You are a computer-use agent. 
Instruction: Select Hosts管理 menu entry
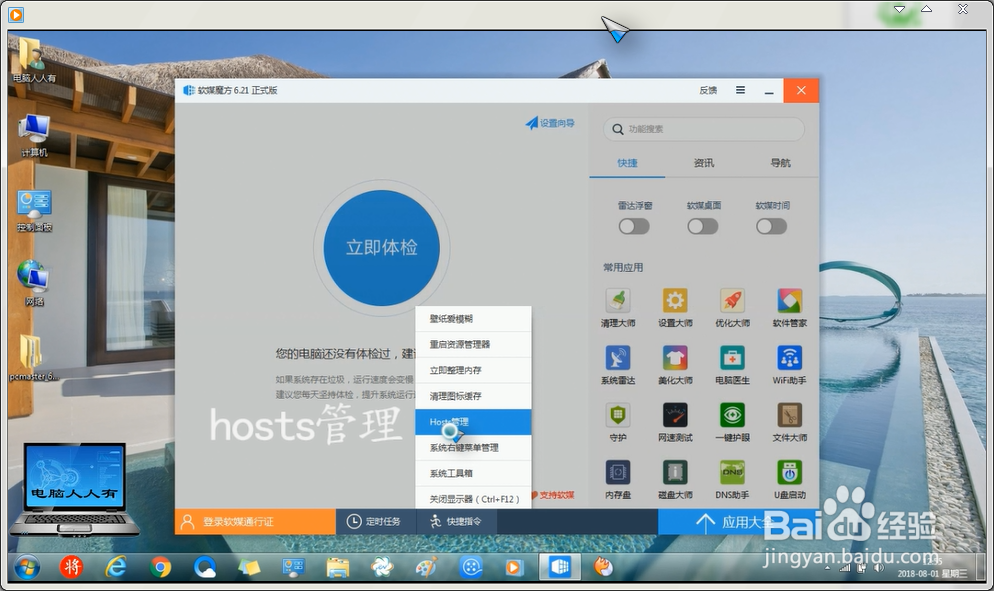(473, 422)
